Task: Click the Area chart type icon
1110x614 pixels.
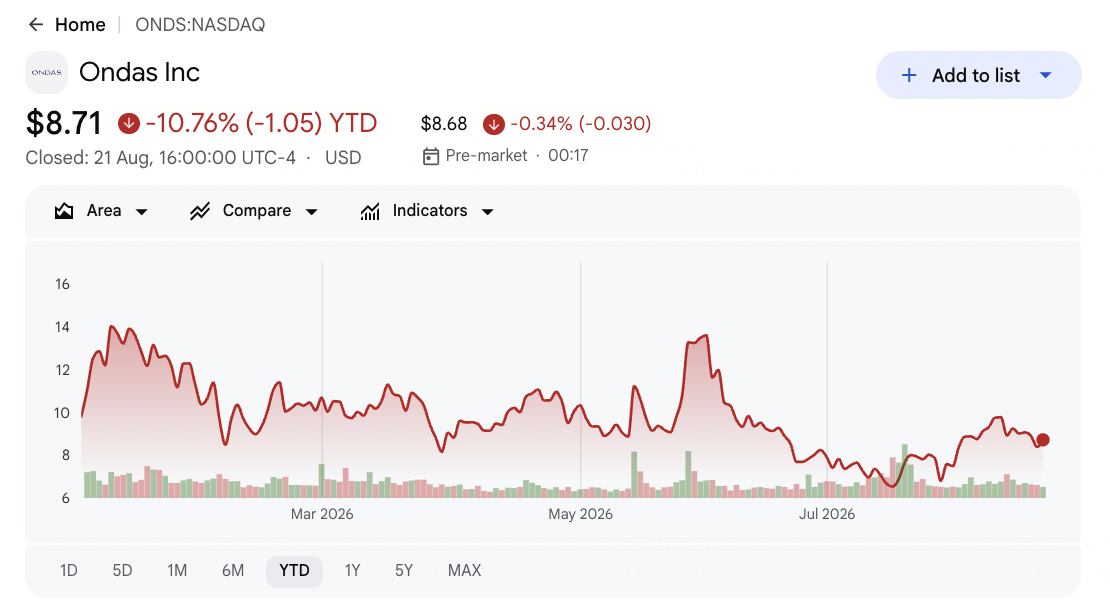Action: [x=64, y=211]
